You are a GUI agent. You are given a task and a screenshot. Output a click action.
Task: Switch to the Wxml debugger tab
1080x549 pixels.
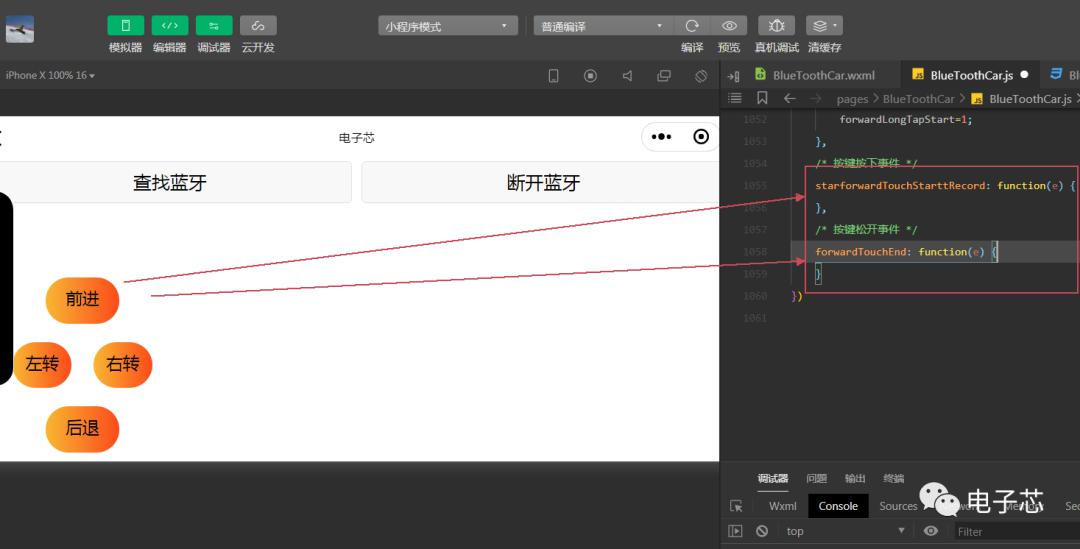(782, 506)
